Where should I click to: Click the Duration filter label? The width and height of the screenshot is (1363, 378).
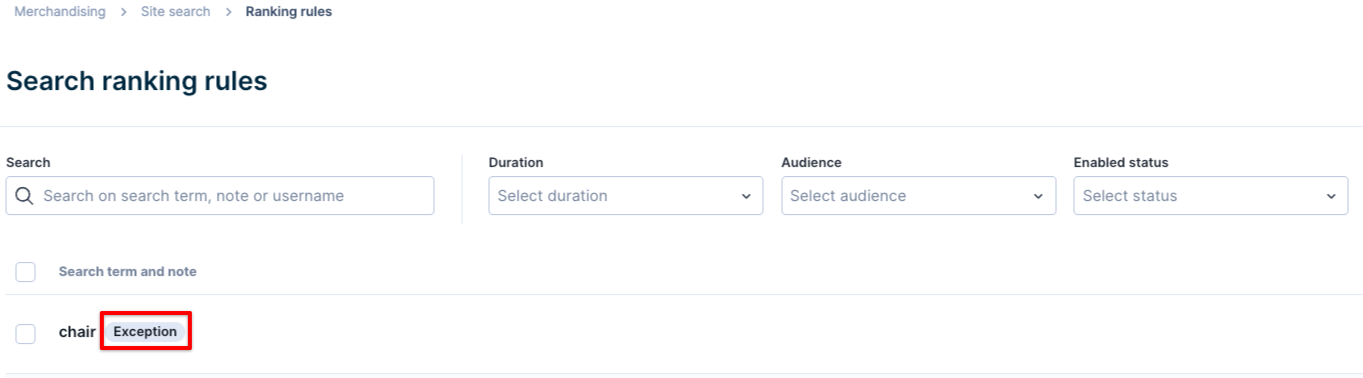click(516, 162)
